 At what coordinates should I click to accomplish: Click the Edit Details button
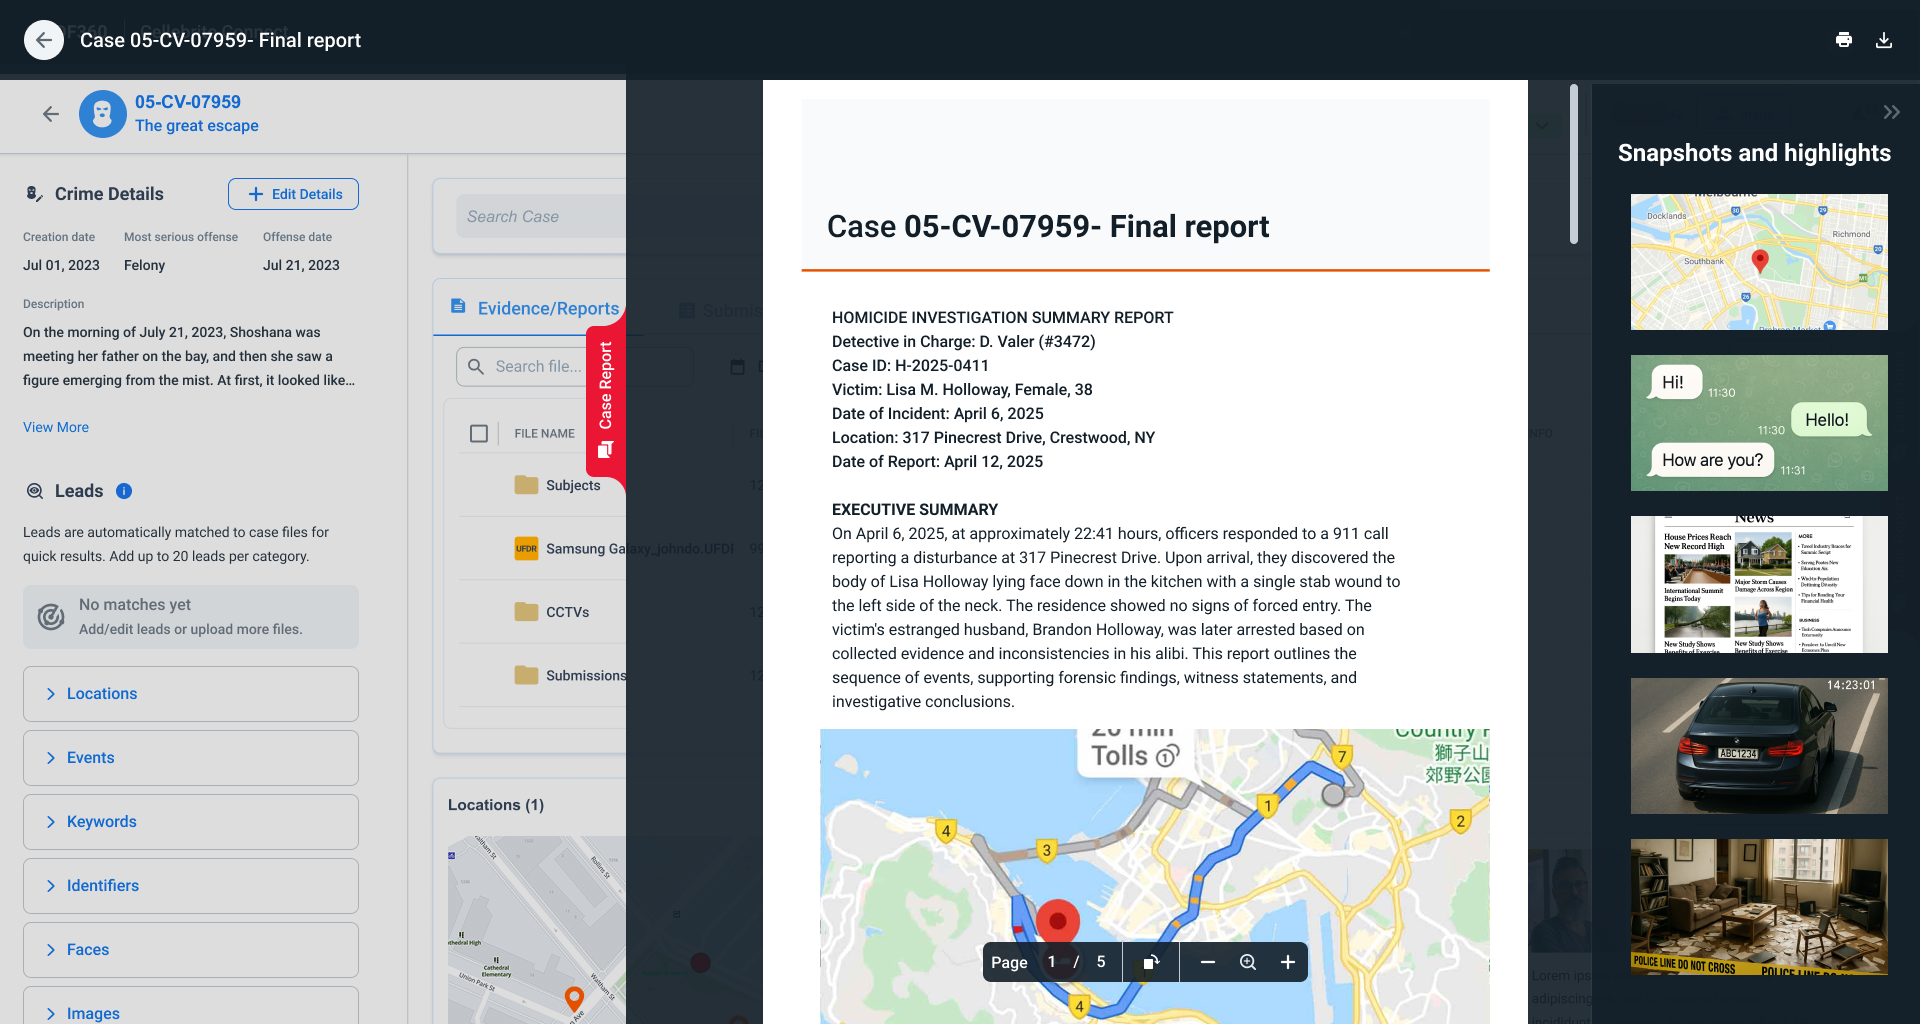coord(293,194)
